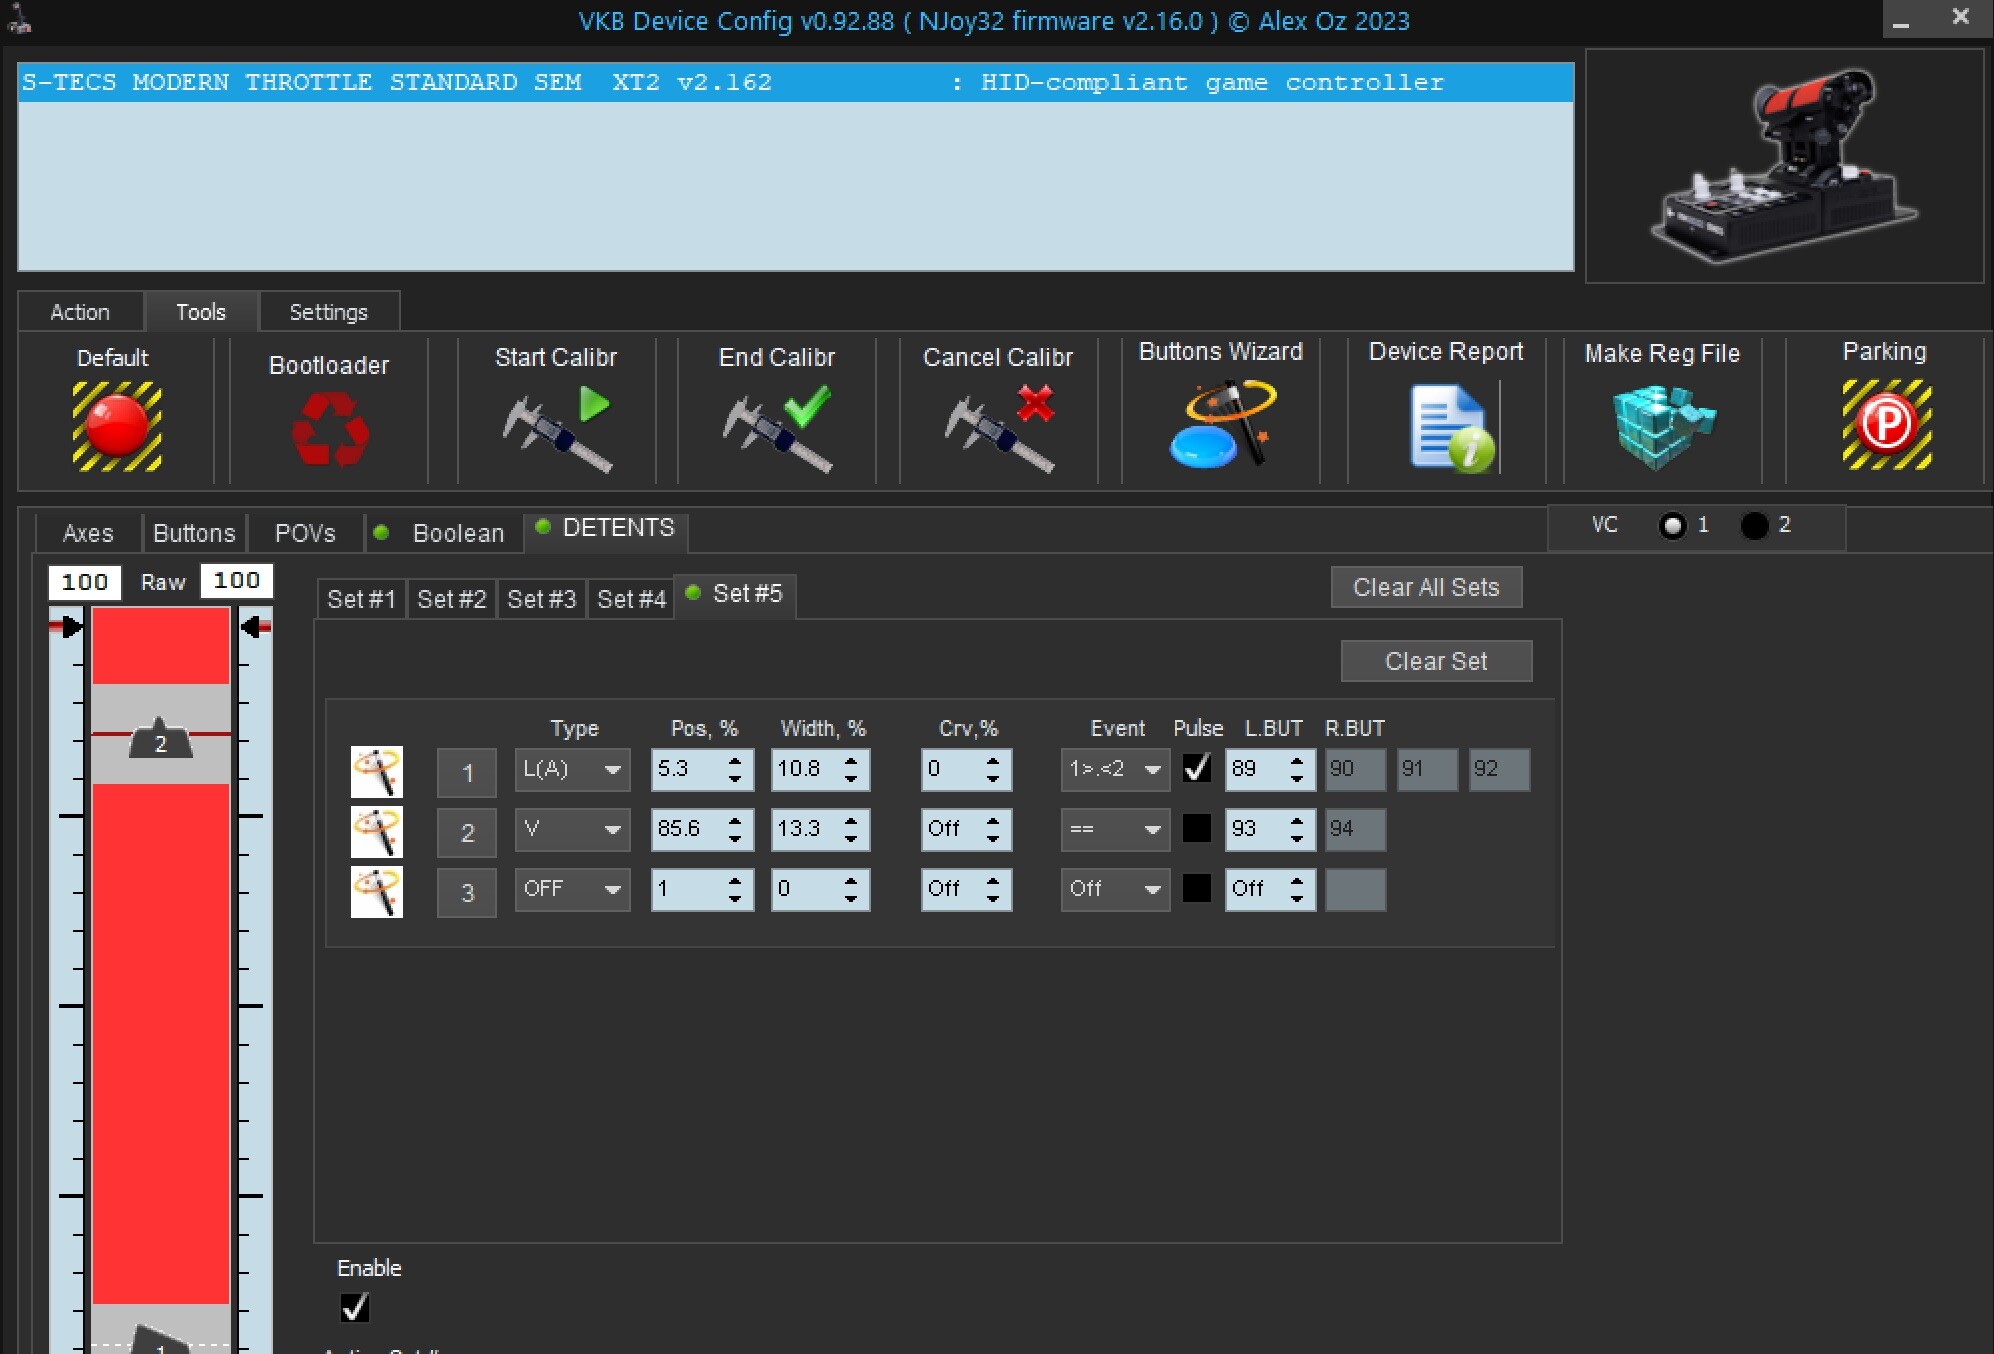The width and height of the screenshot is (1994, 1354).
Task: Switch to Set #4 tab
Action: pos(632,599)
